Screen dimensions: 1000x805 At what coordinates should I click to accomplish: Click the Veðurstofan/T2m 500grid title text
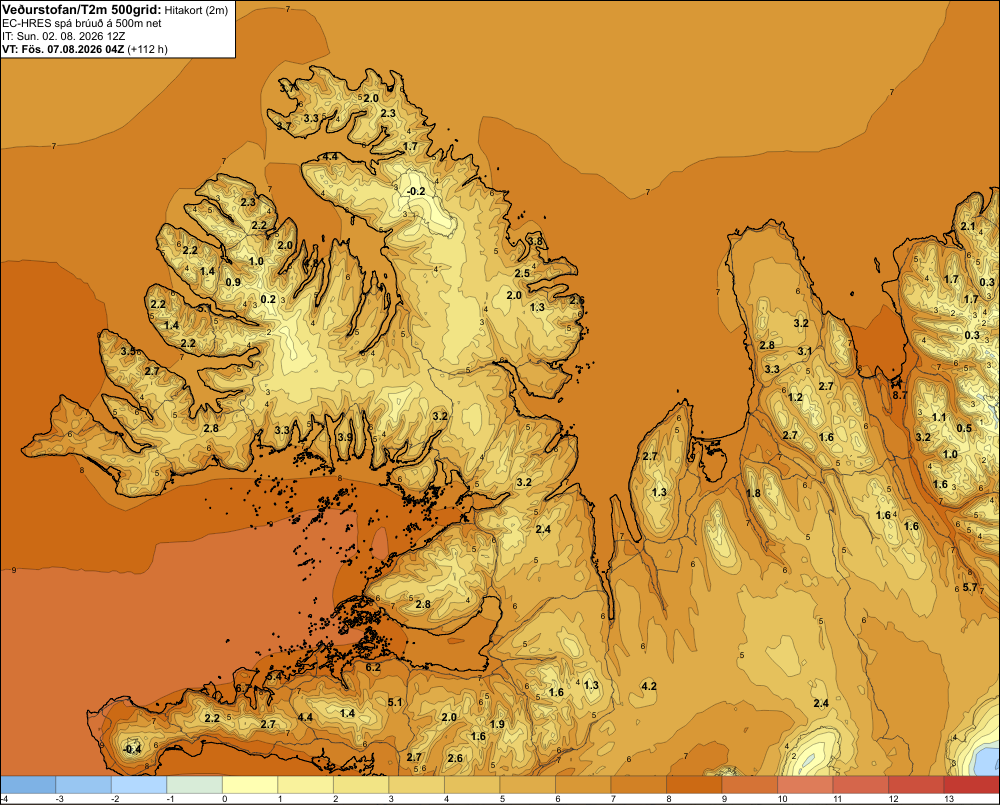(x=82, y=10)
